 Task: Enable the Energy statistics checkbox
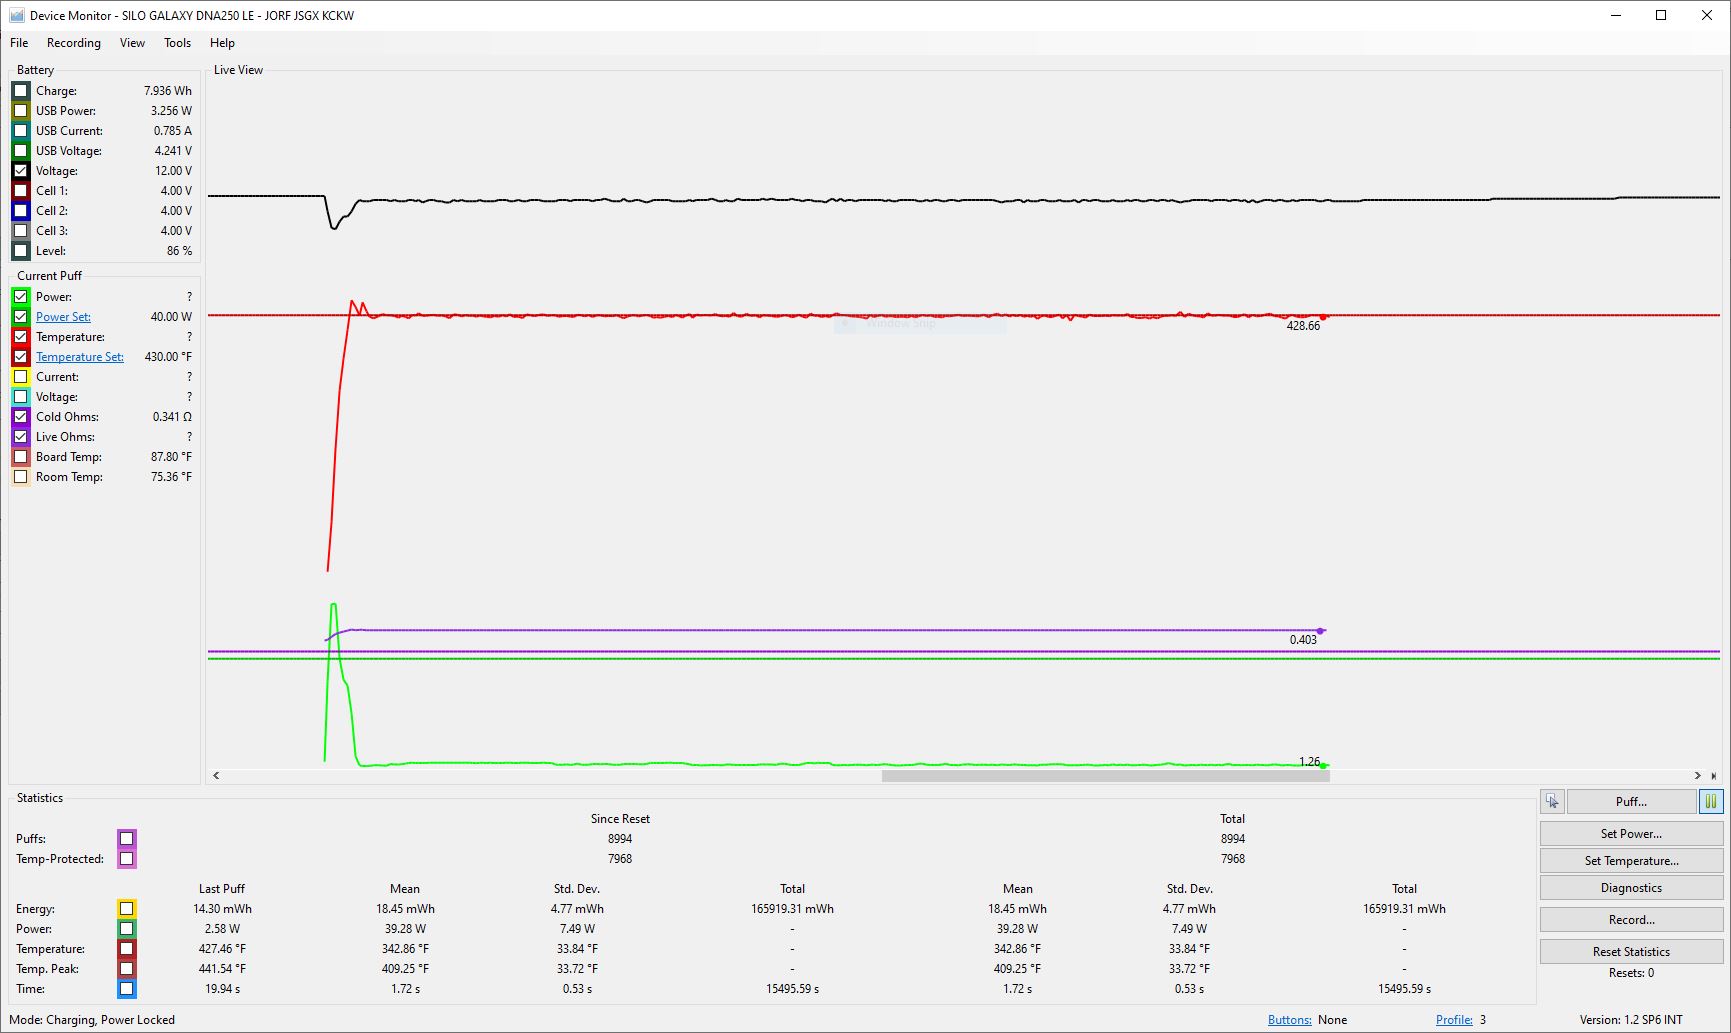[x=127, y=909]
